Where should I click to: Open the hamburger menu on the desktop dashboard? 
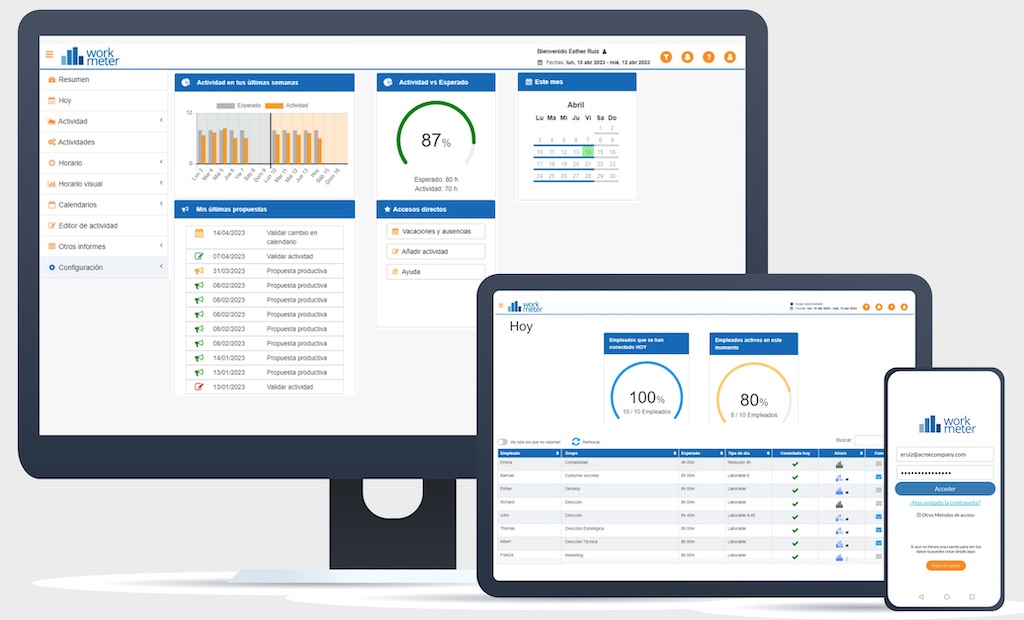coord(50,54)
